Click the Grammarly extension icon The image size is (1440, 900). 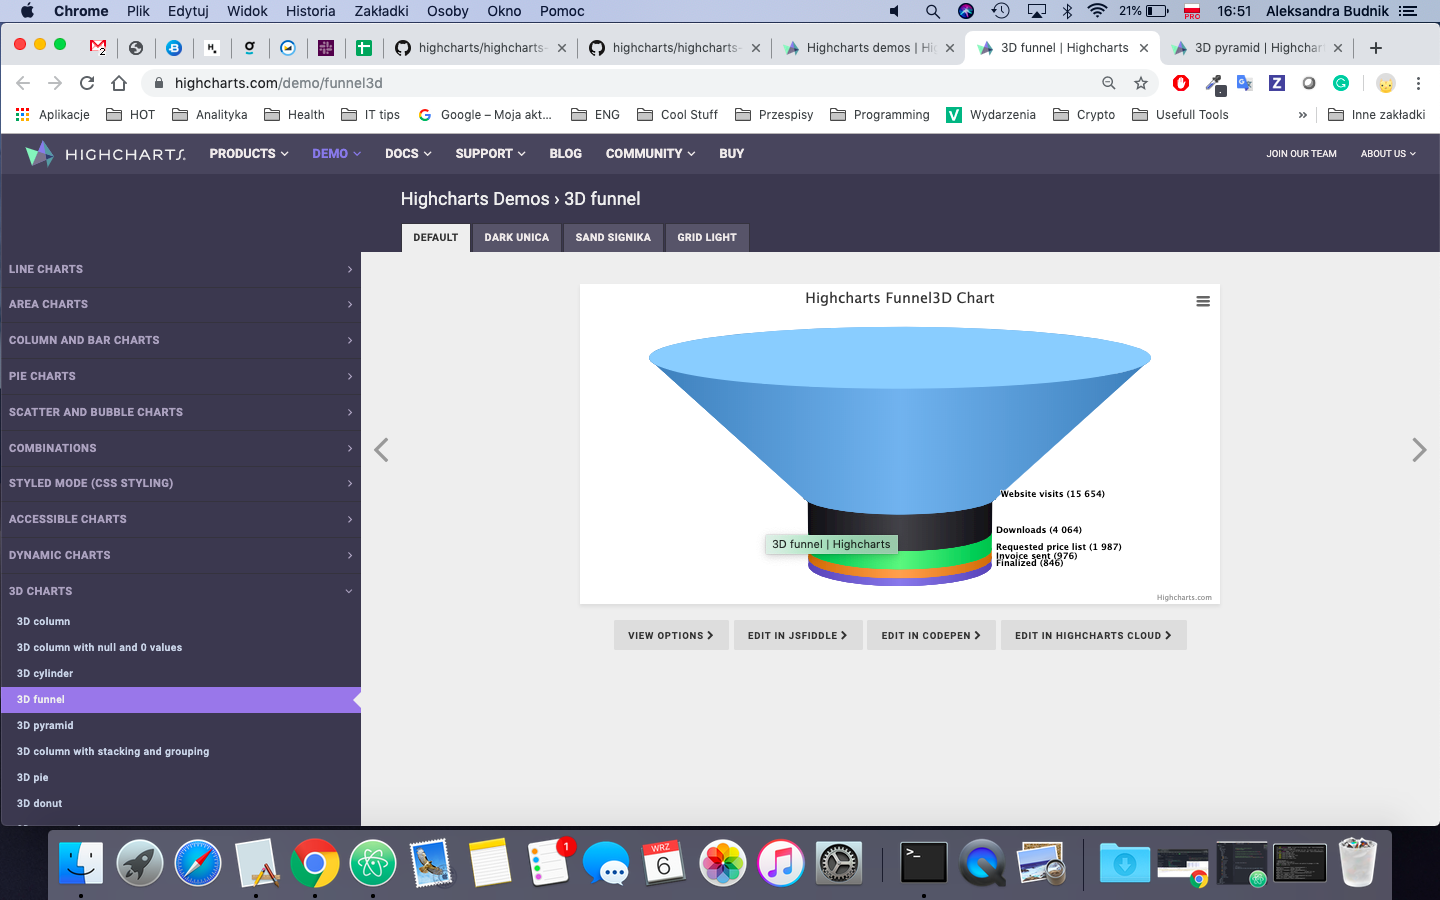pyautogui.click(x=1341, y=83)
